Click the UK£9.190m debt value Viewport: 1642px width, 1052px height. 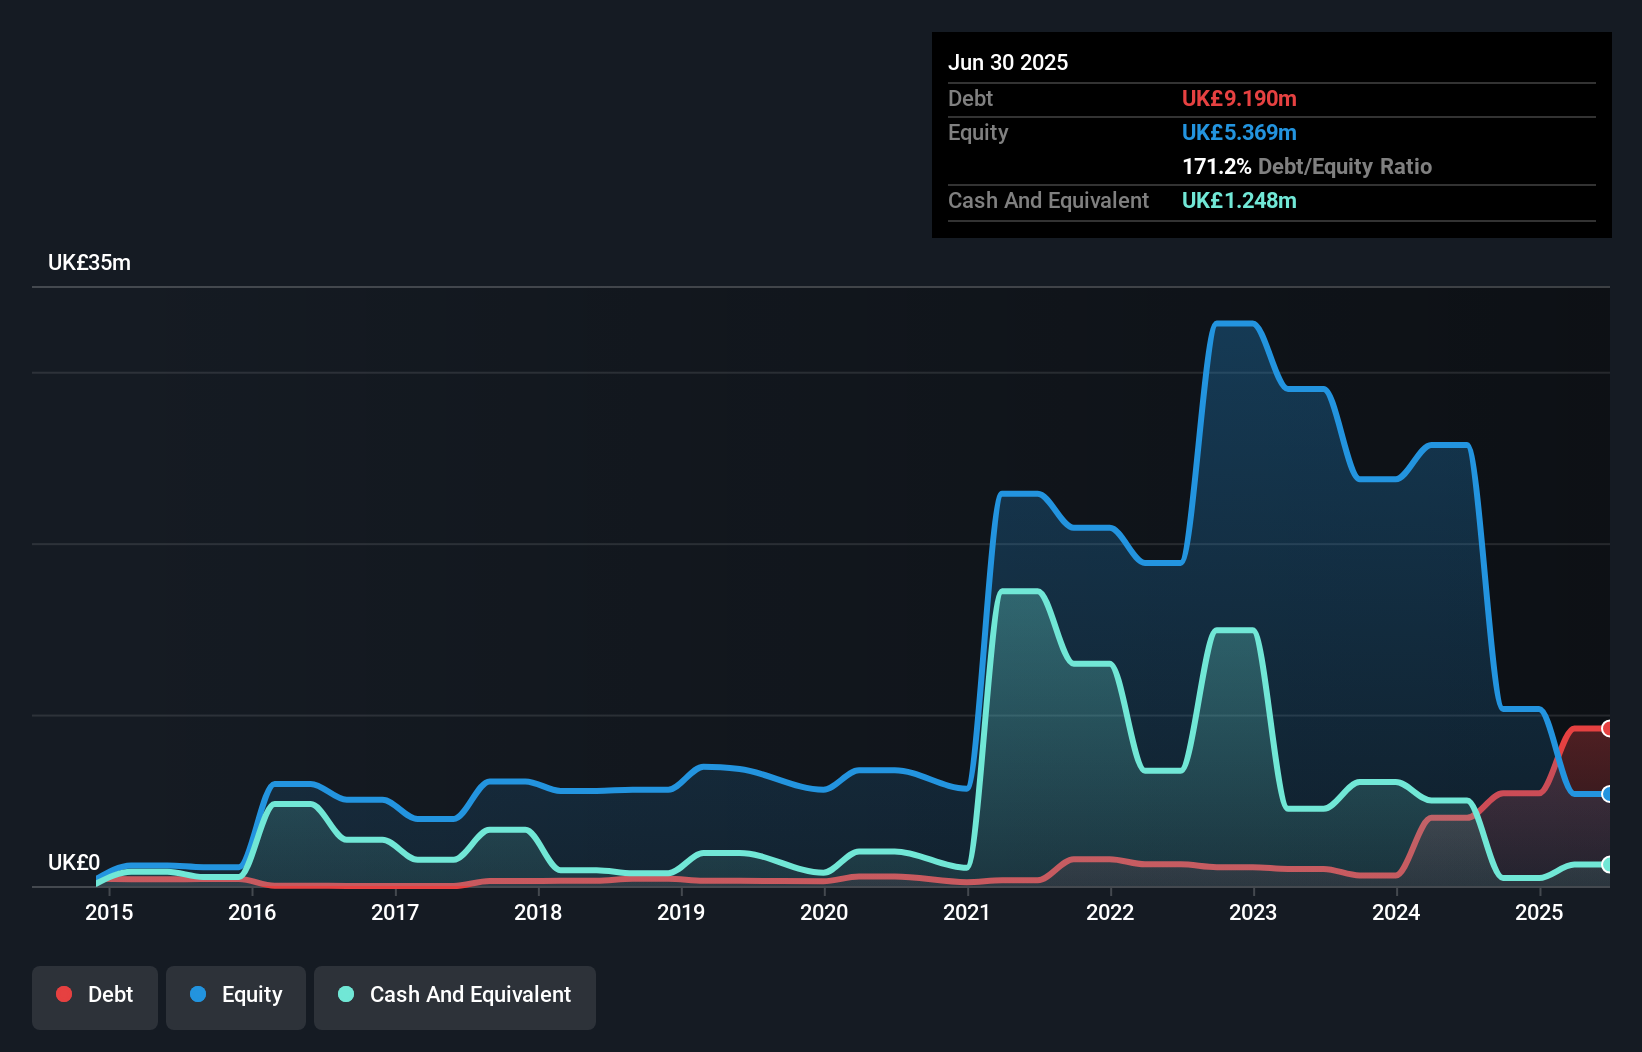point(1239,98)
